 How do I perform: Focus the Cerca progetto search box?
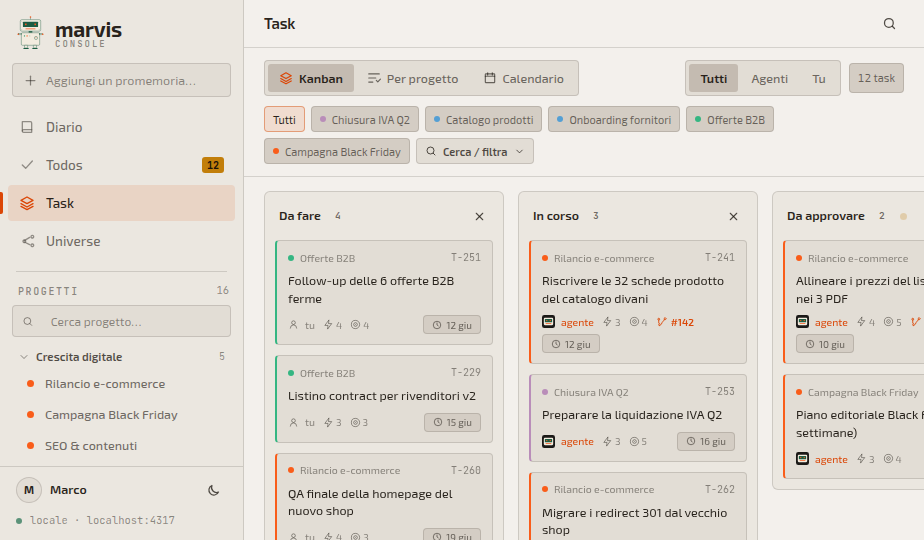[x=121, y=321]
